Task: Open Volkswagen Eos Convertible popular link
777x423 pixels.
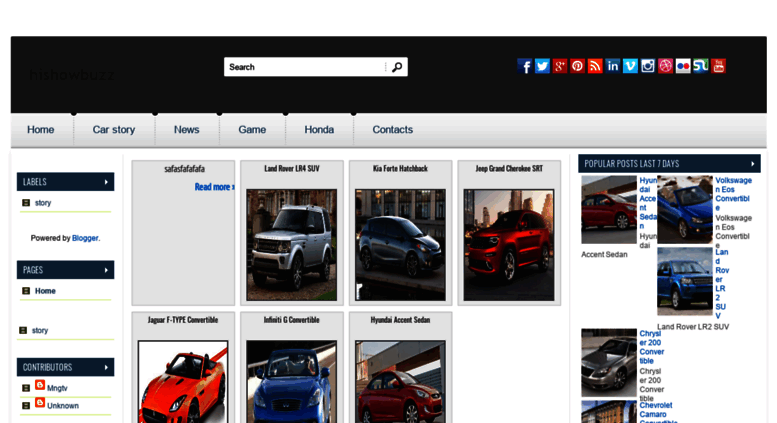Action: coord(733,194)
